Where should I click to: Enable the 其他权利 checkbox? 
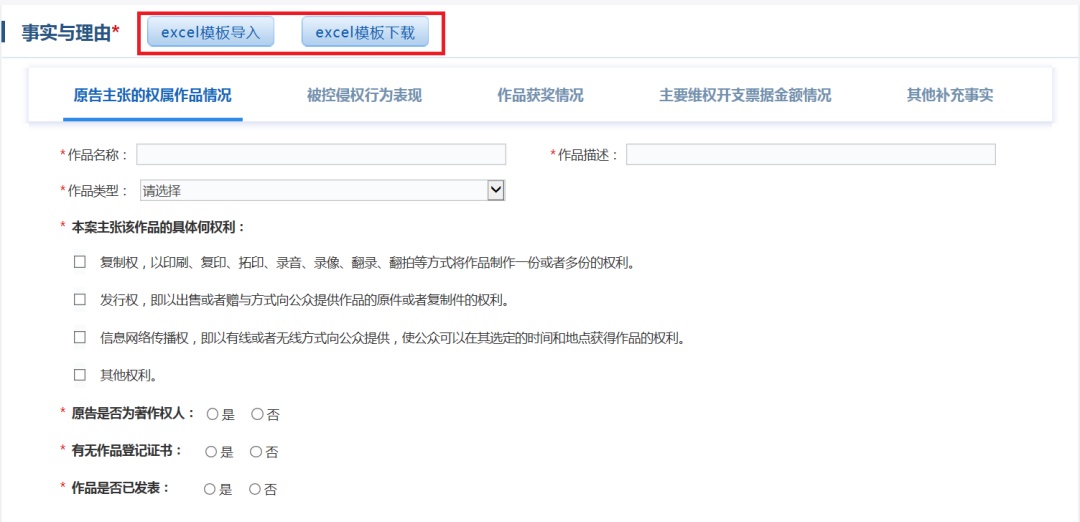click(x=80, y=375)
